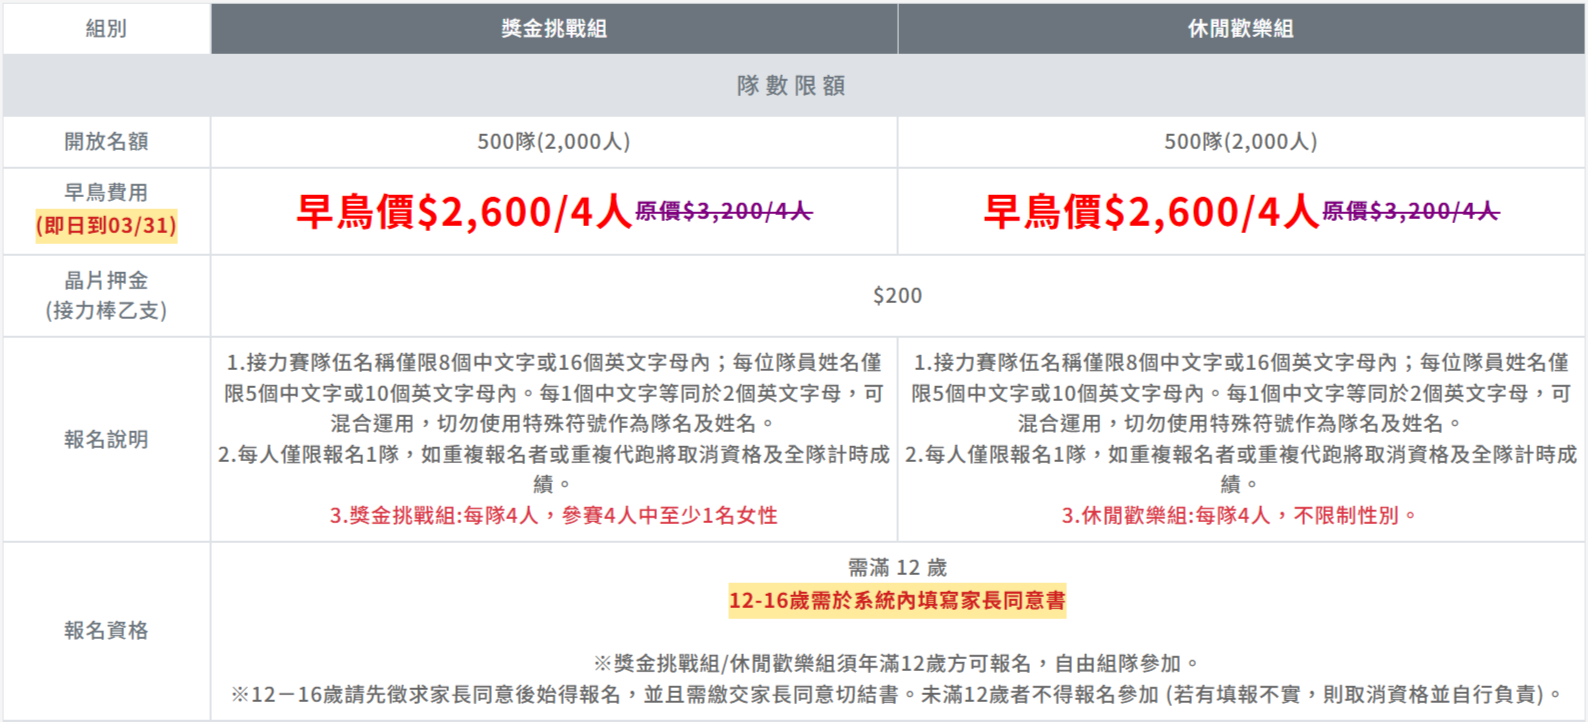Click red text 3.獎金挑戰組:每隊4人，參賽4人中至少1名女性
1588x722 pixels.
(554, 516)
